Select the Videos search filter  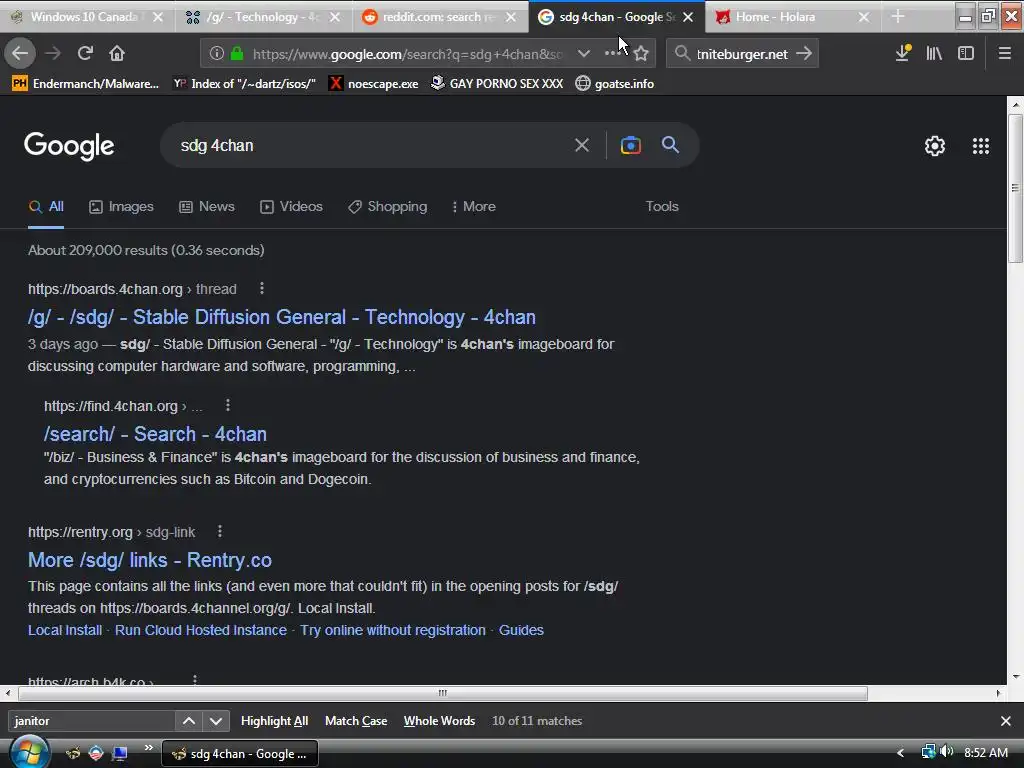coord(291,206)
